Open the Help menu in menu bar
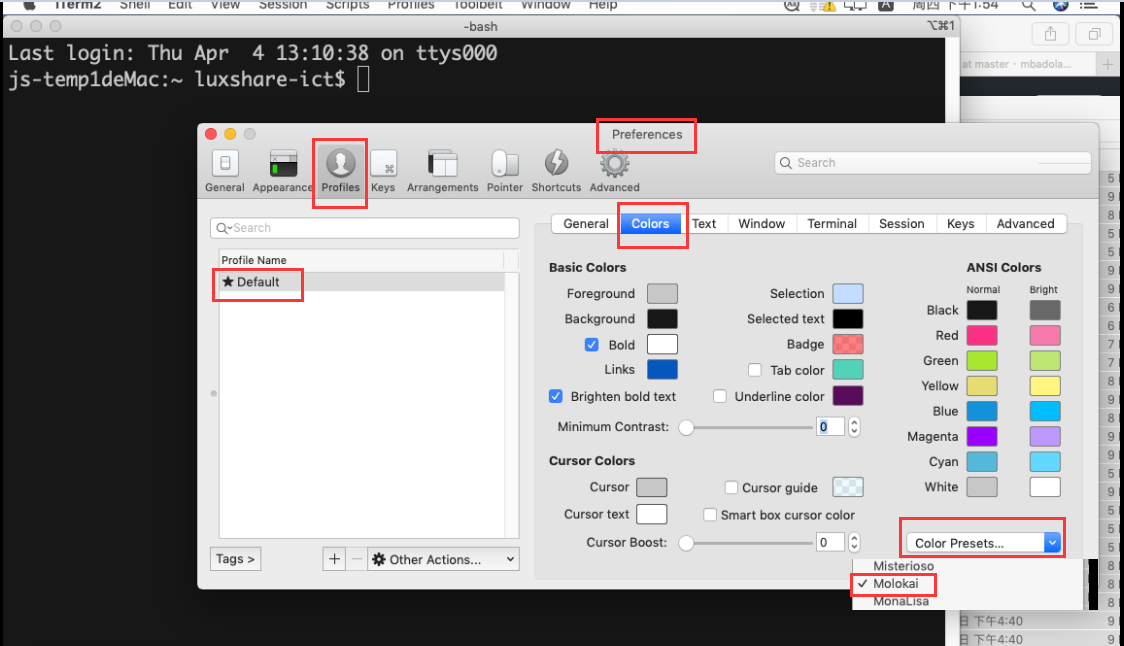Viewport: 1124px width, 646px height. (x=603, y=5)
